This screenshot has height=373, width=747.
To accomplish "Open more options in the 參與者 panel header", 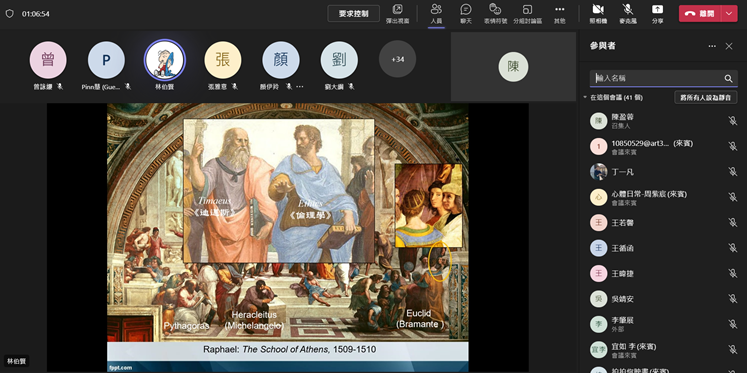I will [x=712, y=46].
